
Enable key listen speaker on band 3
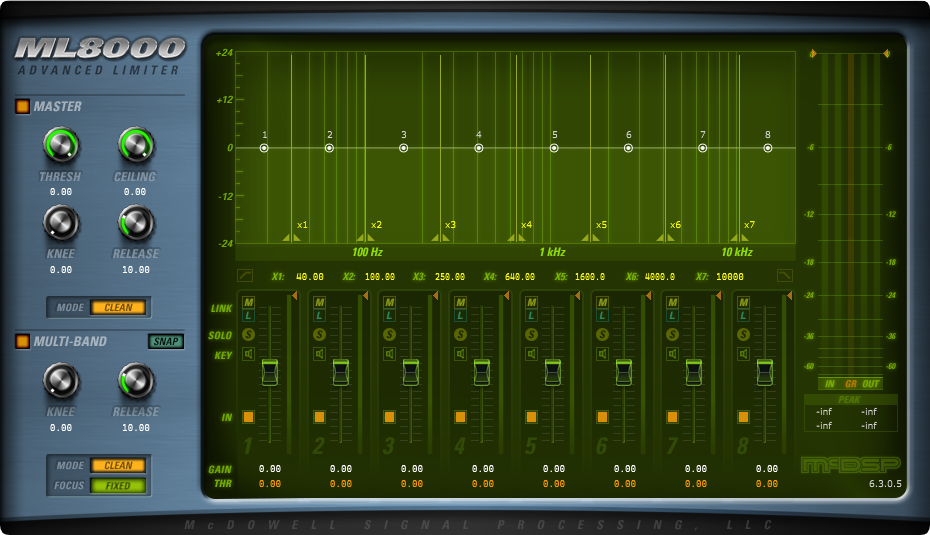click(x=389, y=354)
